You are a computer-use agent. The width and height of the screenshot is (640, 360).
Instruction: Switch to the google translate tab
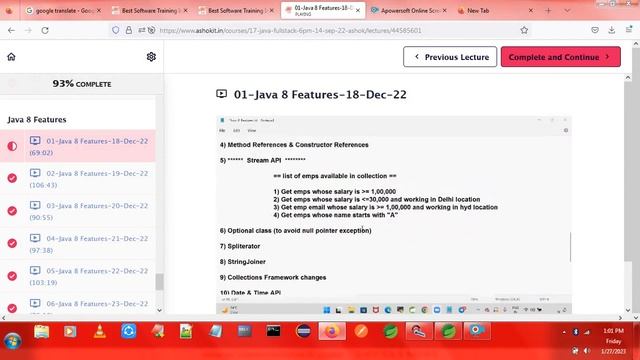point(63,11)
